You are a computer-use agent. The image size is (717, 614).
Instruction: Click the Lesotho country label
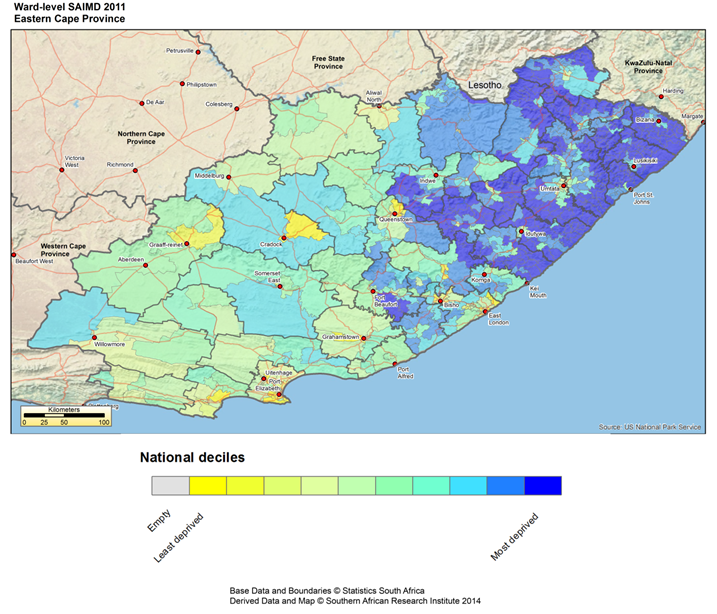[484, 87]
